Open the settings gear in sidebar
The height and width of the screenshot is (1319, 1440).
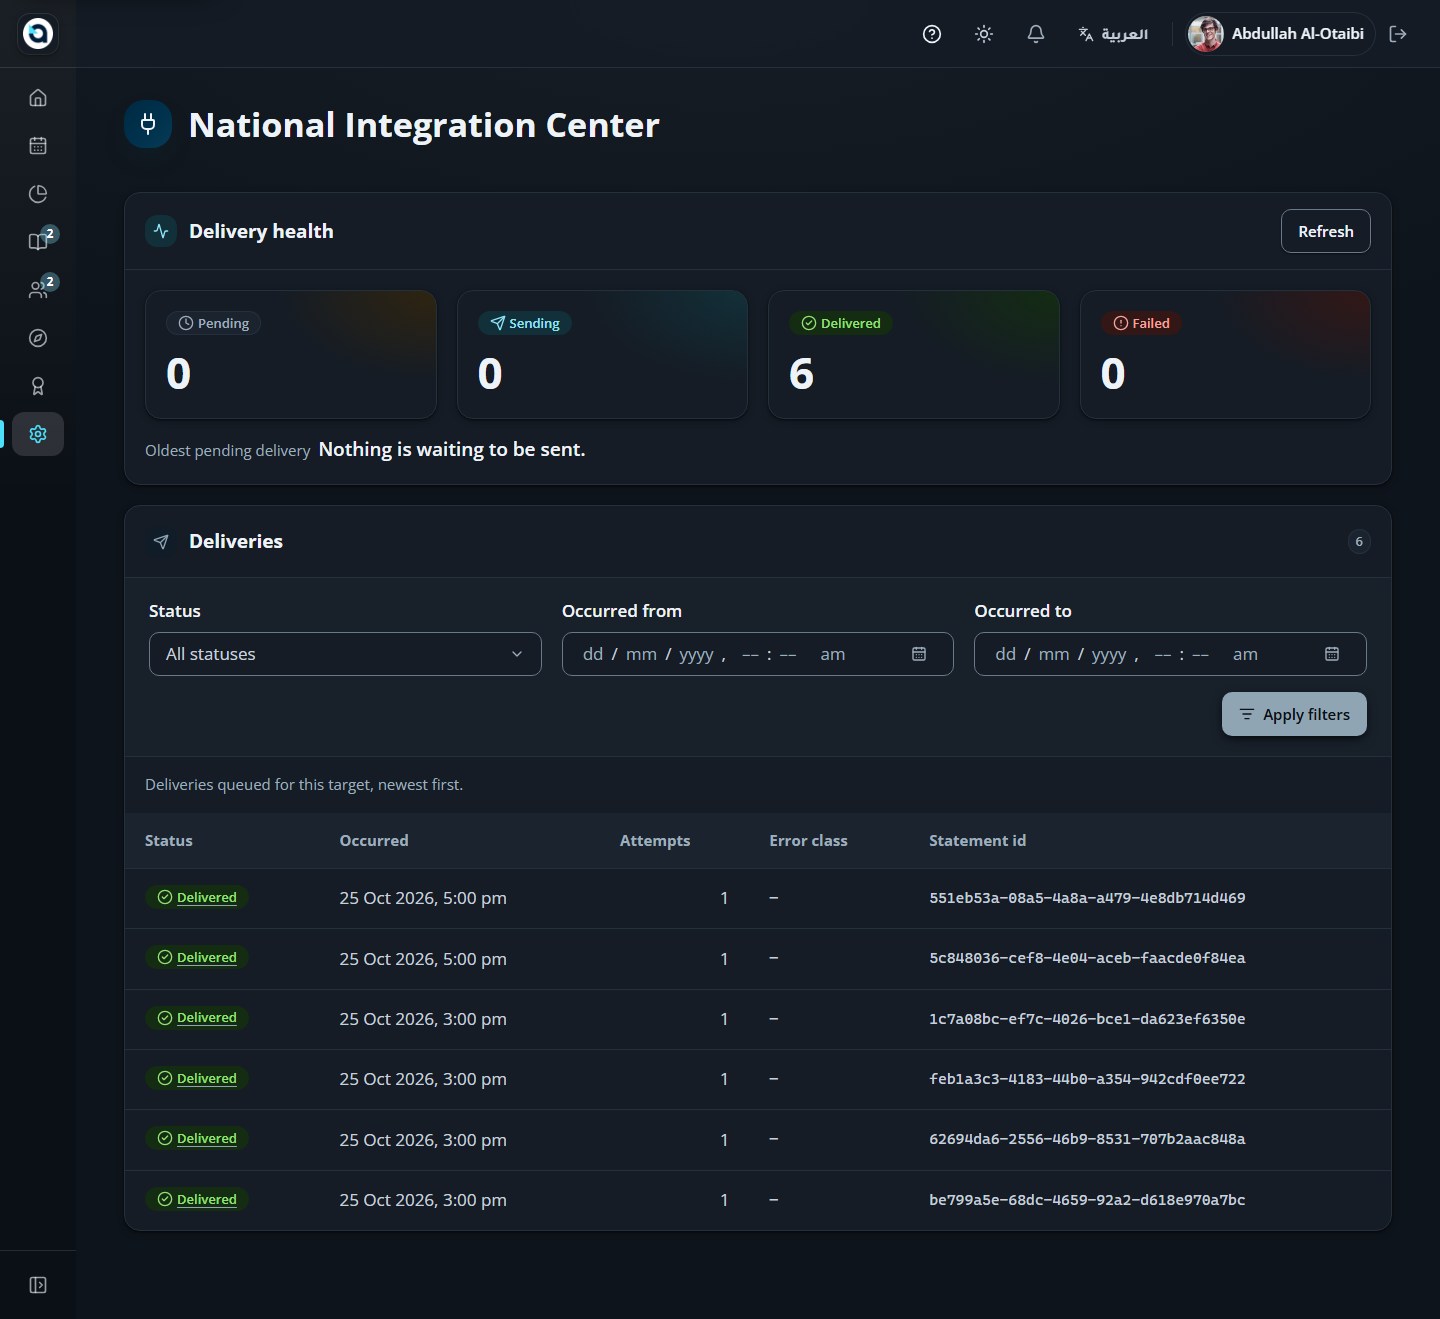click(38, 434)
